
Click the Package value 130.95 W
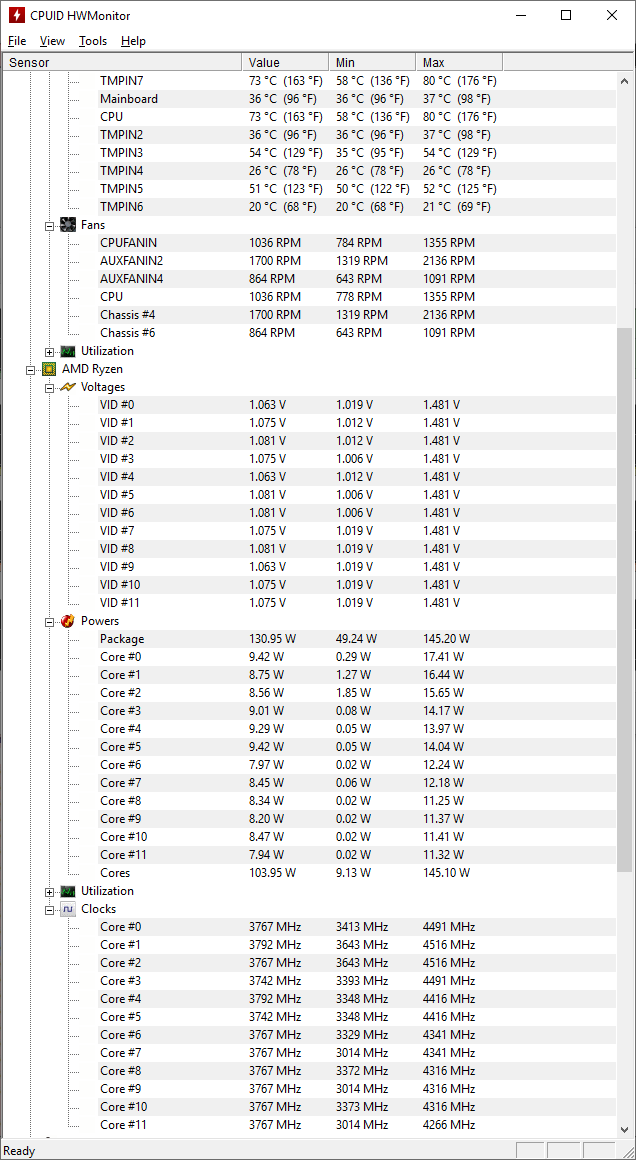(x=272, y=638)
